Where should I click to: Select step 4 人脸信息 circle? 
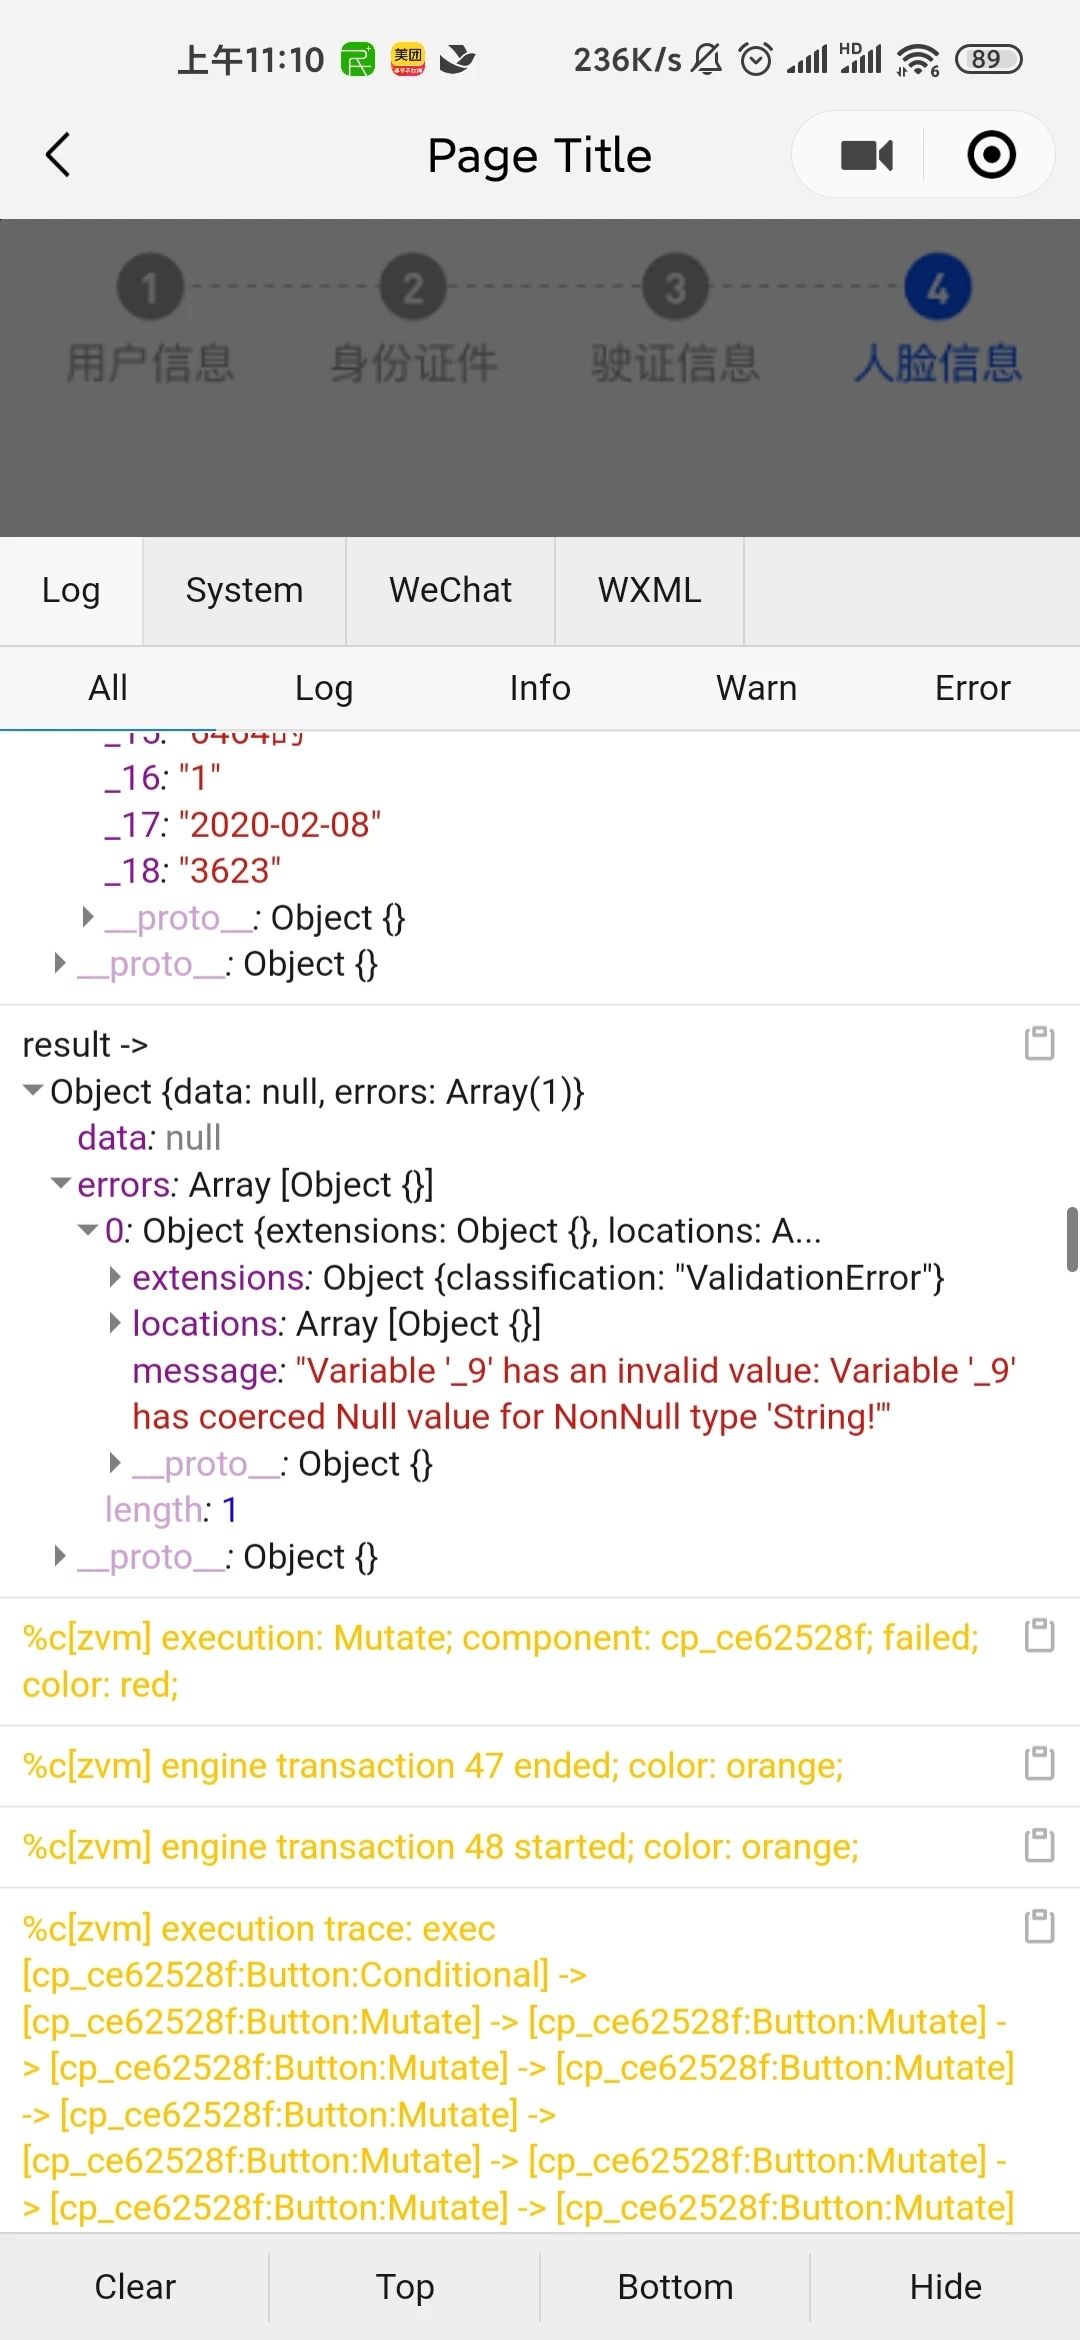(x=937, y=287)
